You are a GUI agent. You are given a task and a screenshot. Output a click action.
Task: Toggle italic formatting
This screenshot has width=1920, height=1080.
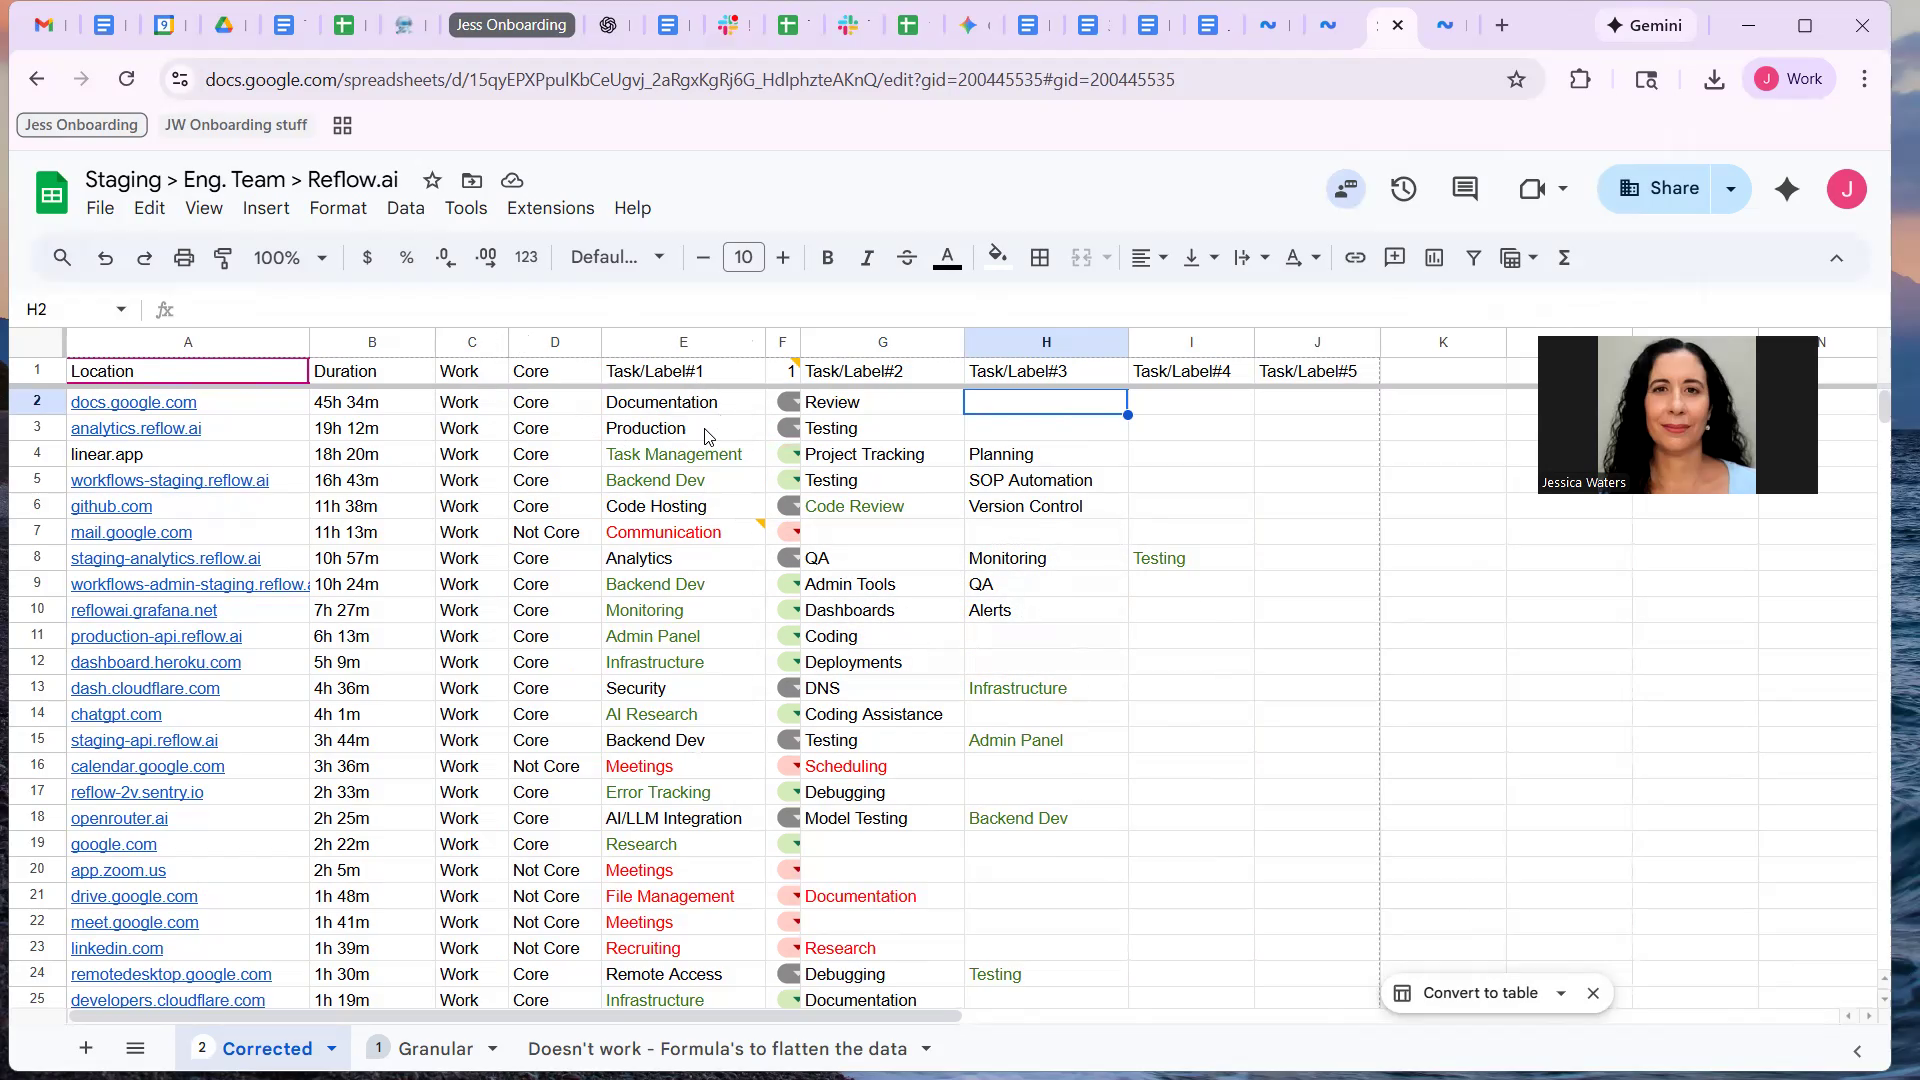coord(867,258)
